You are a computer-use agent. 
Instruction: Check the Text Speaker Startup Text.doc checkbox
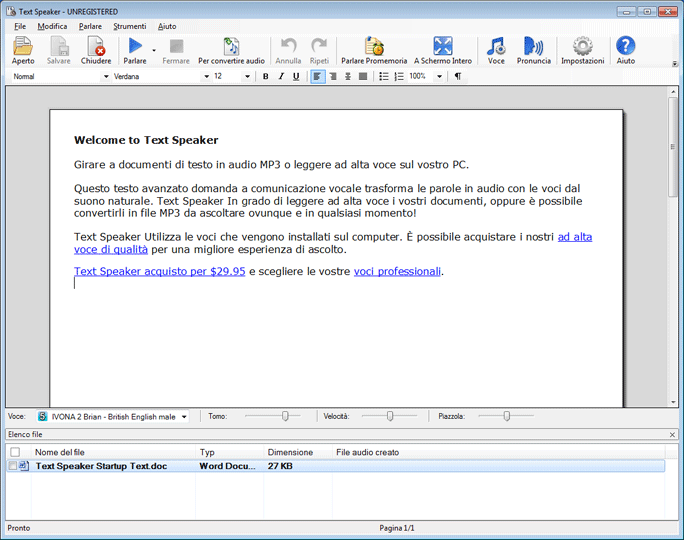(13, 466)
